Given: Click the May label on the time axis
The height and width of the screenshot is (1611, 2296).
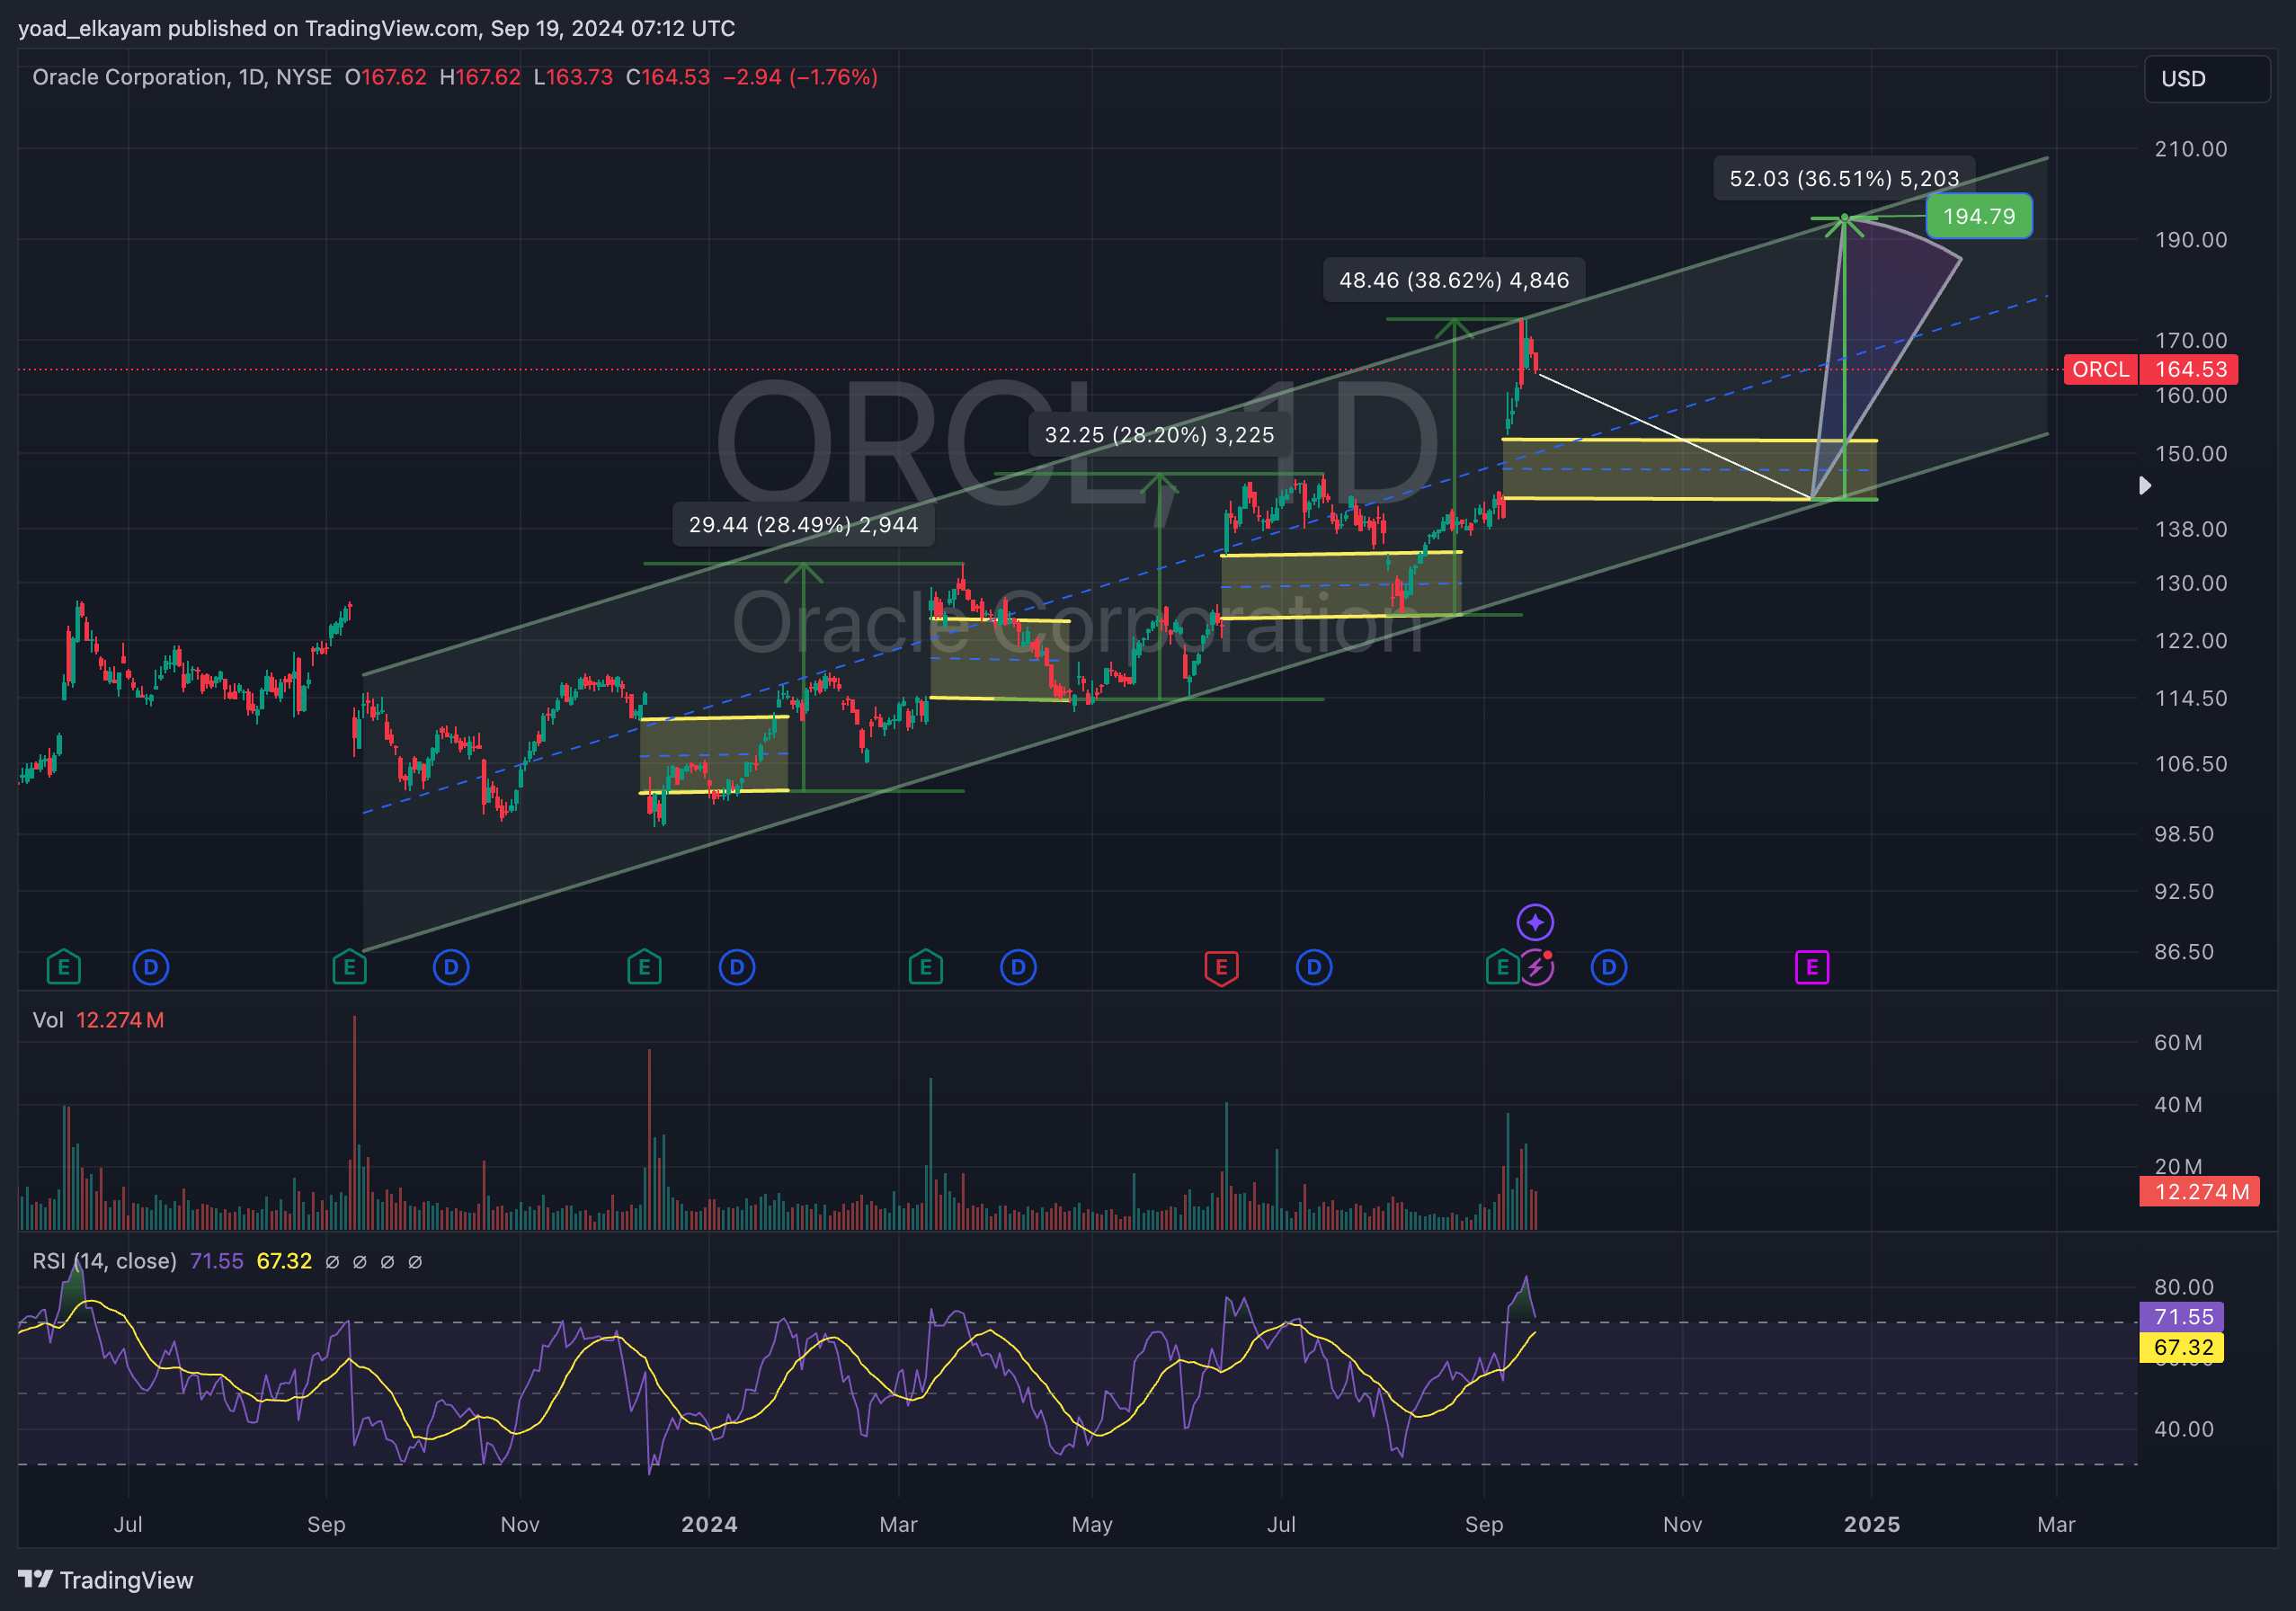Looking at the screenshot, I should click(x=1092, y=1524).
